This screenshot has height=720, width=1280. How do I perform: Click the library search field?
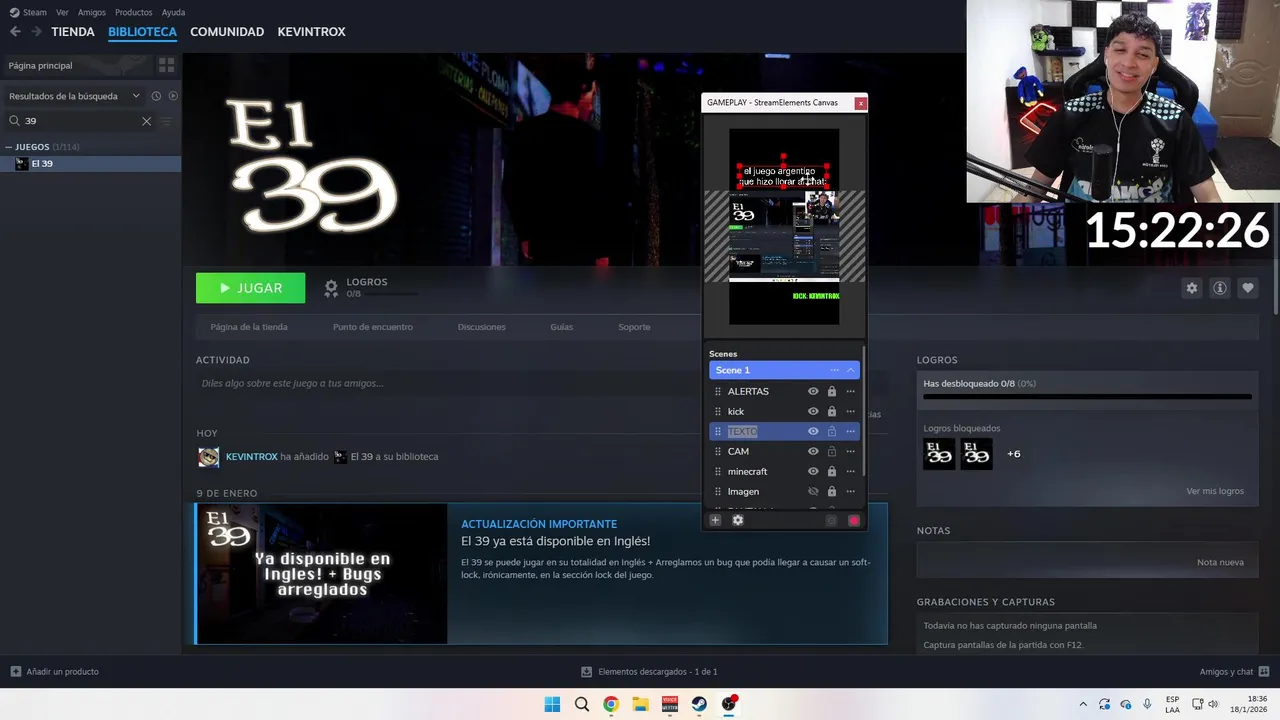pyautogui.click(x=80, y=121)
